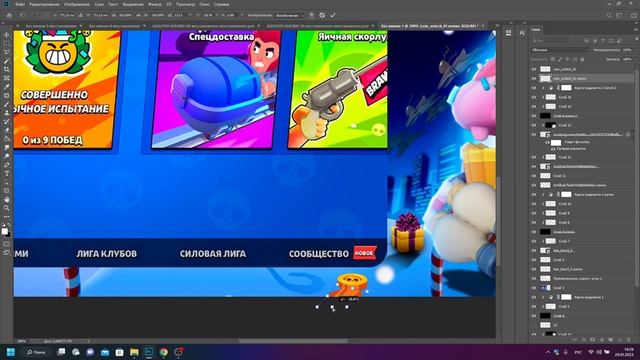Screen dimensions: 640x360
Task: Select the Eraser tool
Action: coord(7,130)
